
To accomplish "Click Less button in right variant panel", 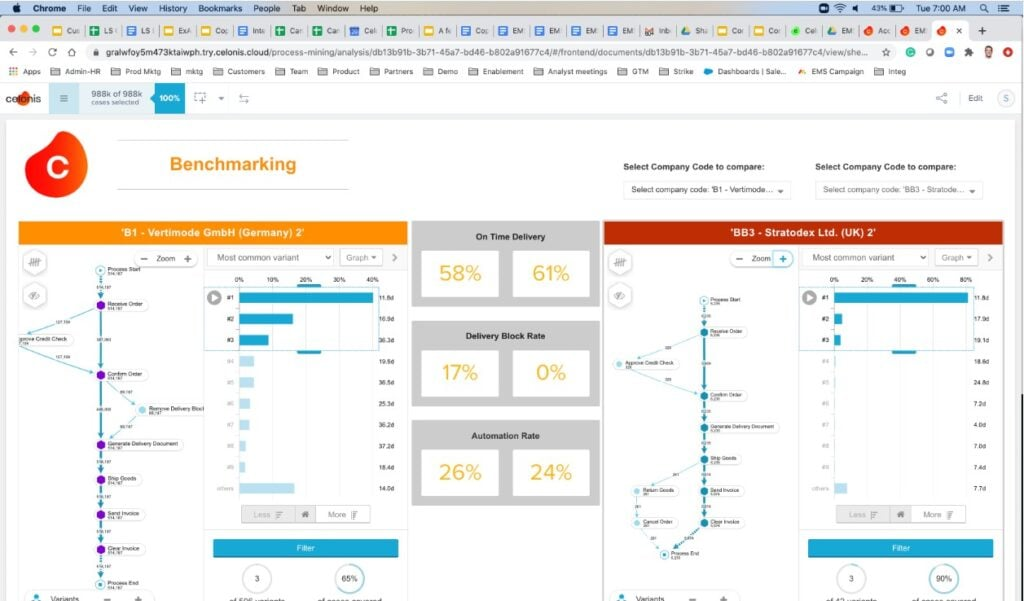I will (x=863, y=515).
